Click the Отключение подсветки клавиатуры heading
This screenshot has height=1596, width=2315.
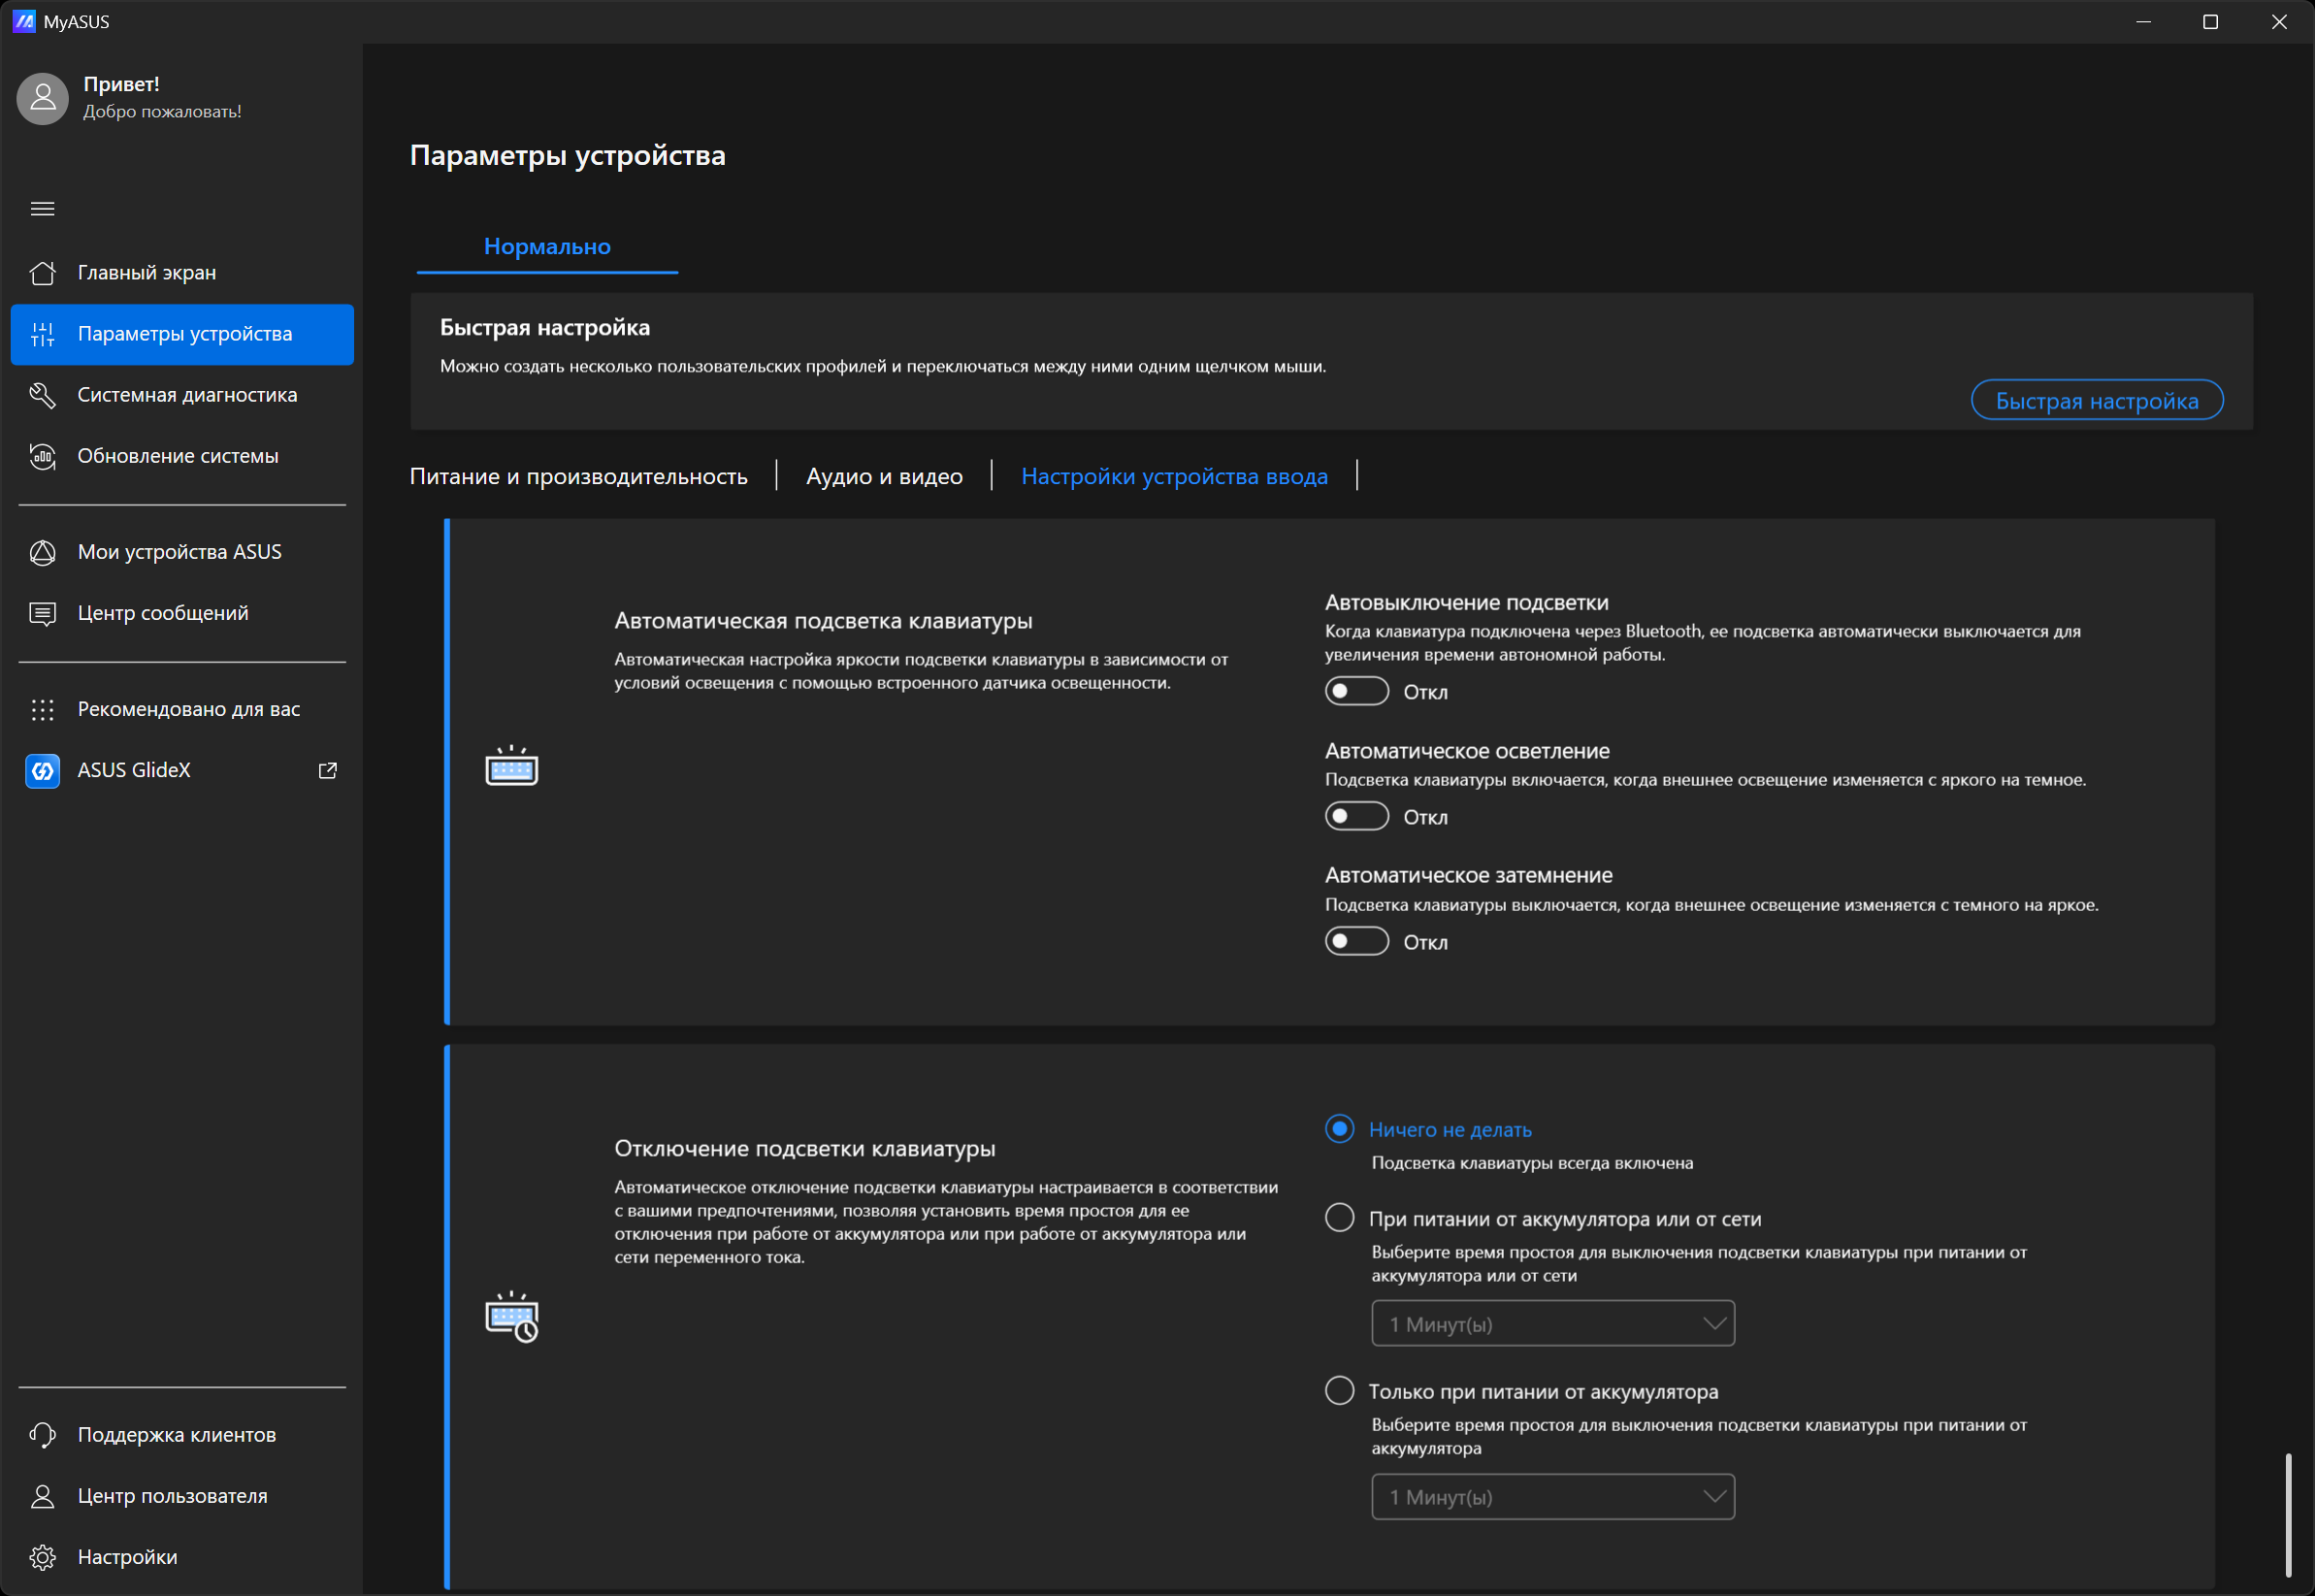[x=805, y=1149]
